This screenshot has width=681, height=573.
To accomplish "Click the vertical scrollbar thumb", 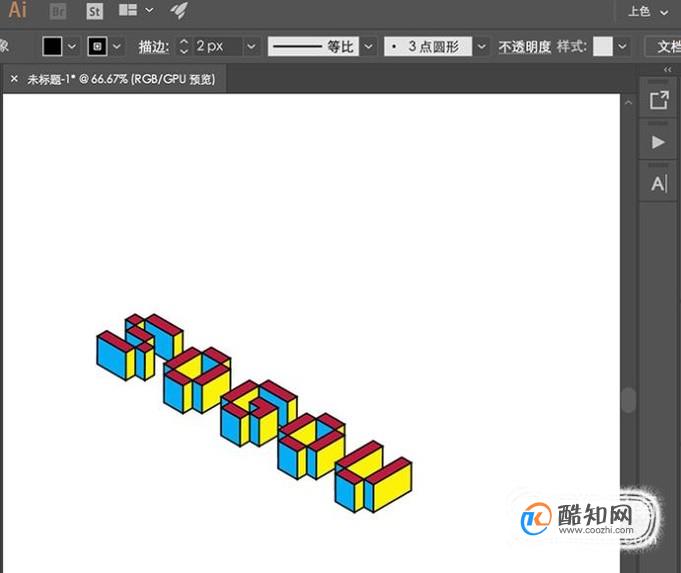I will point(628,400).
